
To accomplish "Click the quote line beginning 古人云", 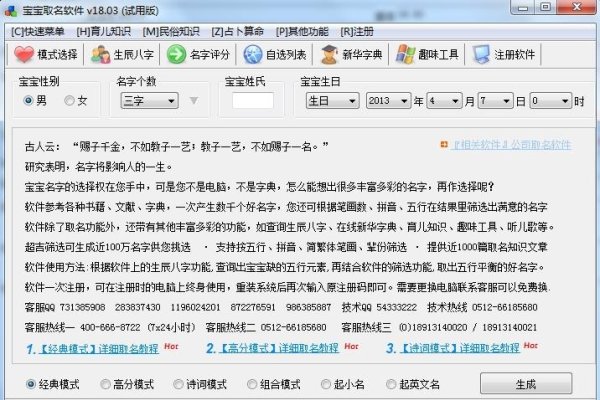I will coord(176,147).
